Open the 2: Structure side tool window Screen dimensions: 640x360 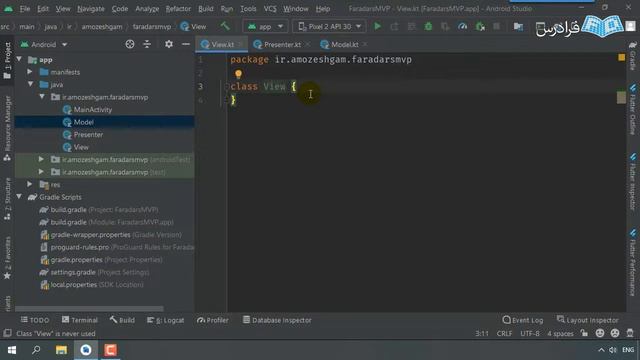(x=7, y=199)
